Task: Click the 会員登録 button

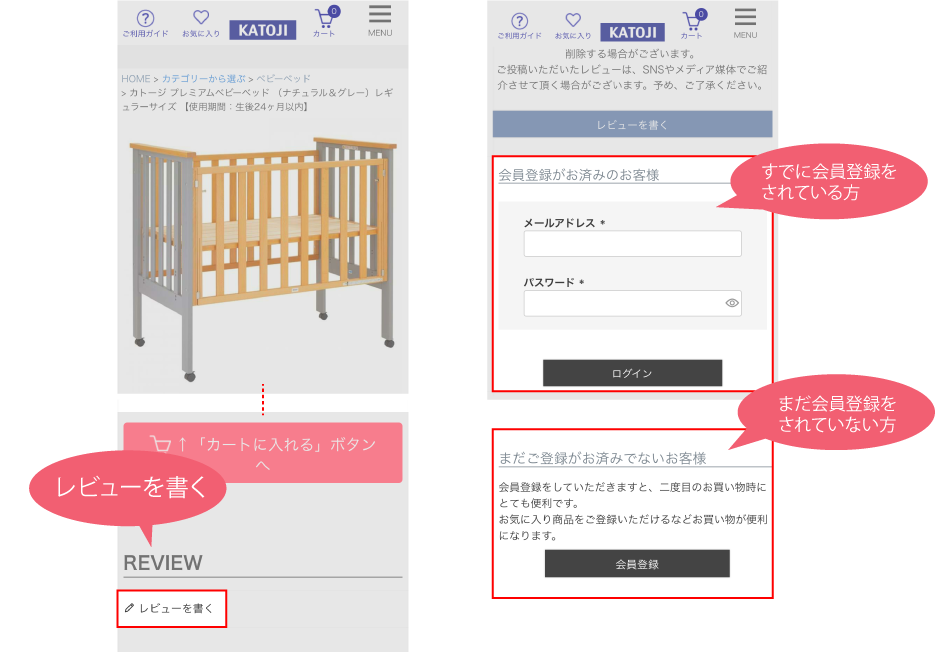Action: (637, 564)
